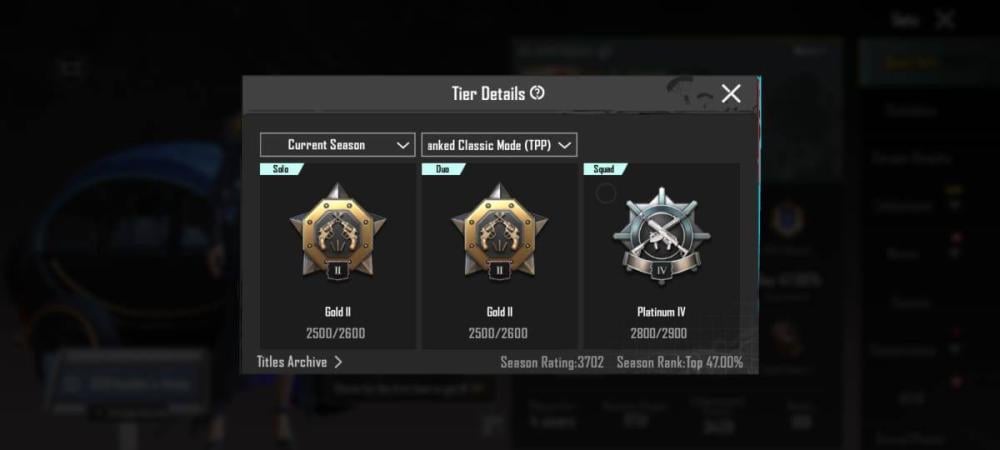Click the Solo 2500/2600 points progress
This screenshot has height=450, width=1000.
point(335,333)
